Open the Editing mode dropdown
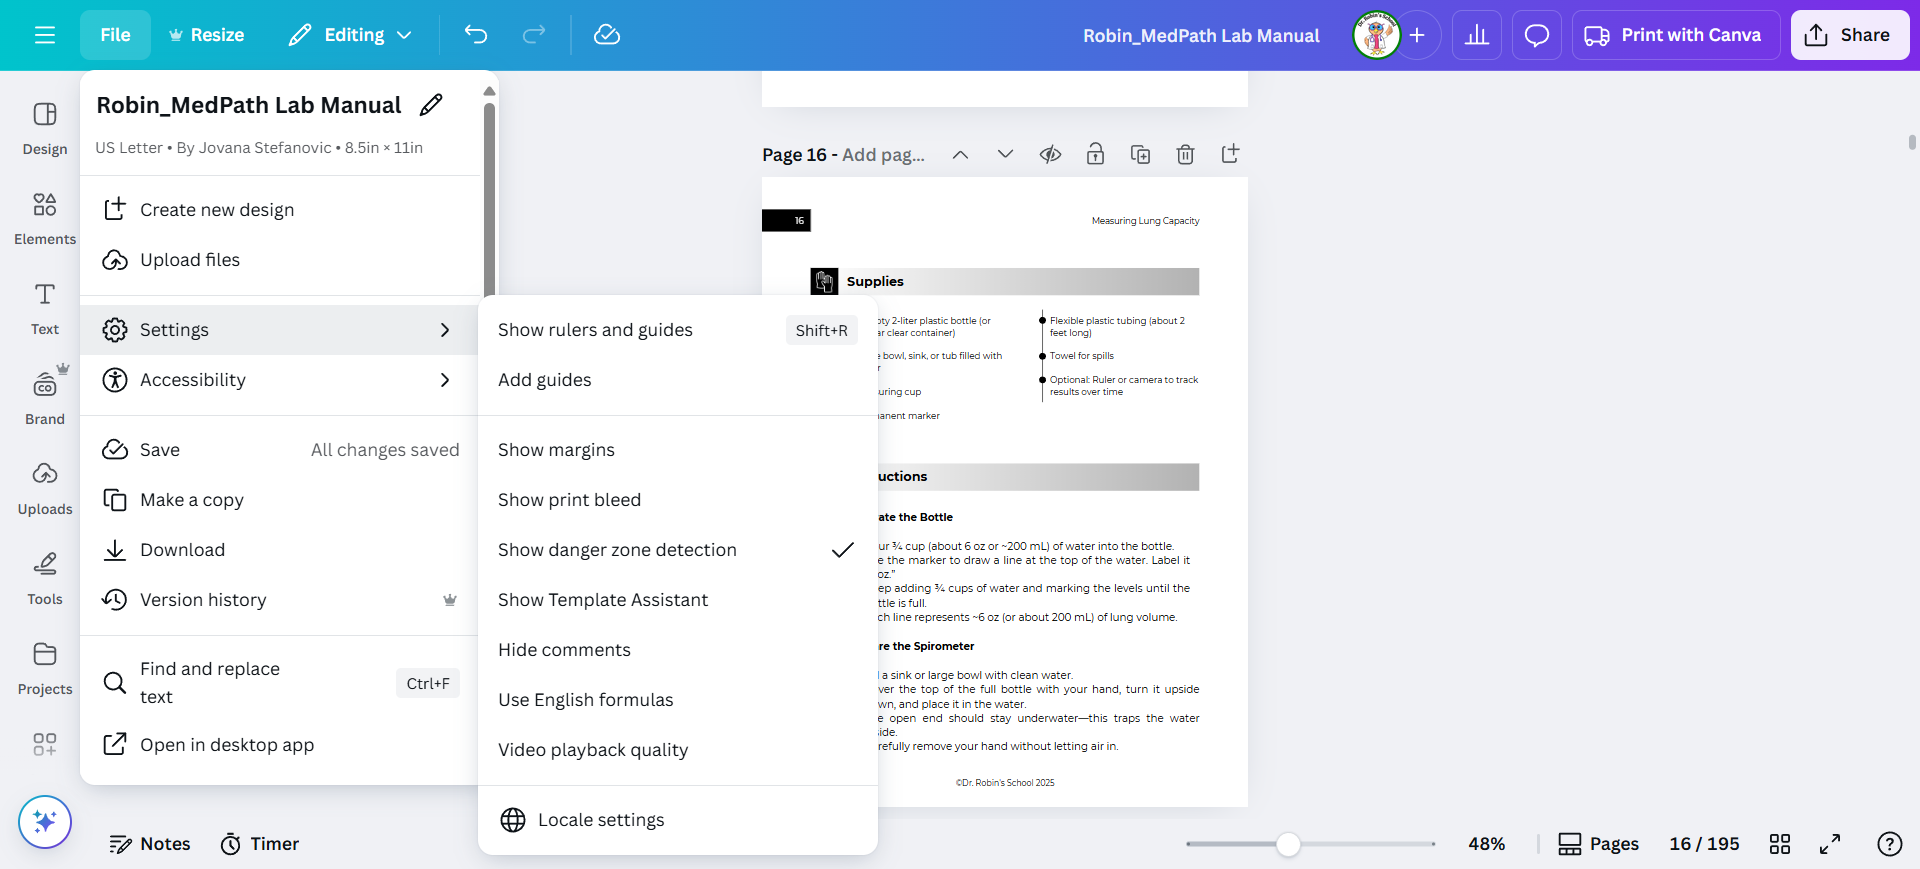 click(350, 35)
